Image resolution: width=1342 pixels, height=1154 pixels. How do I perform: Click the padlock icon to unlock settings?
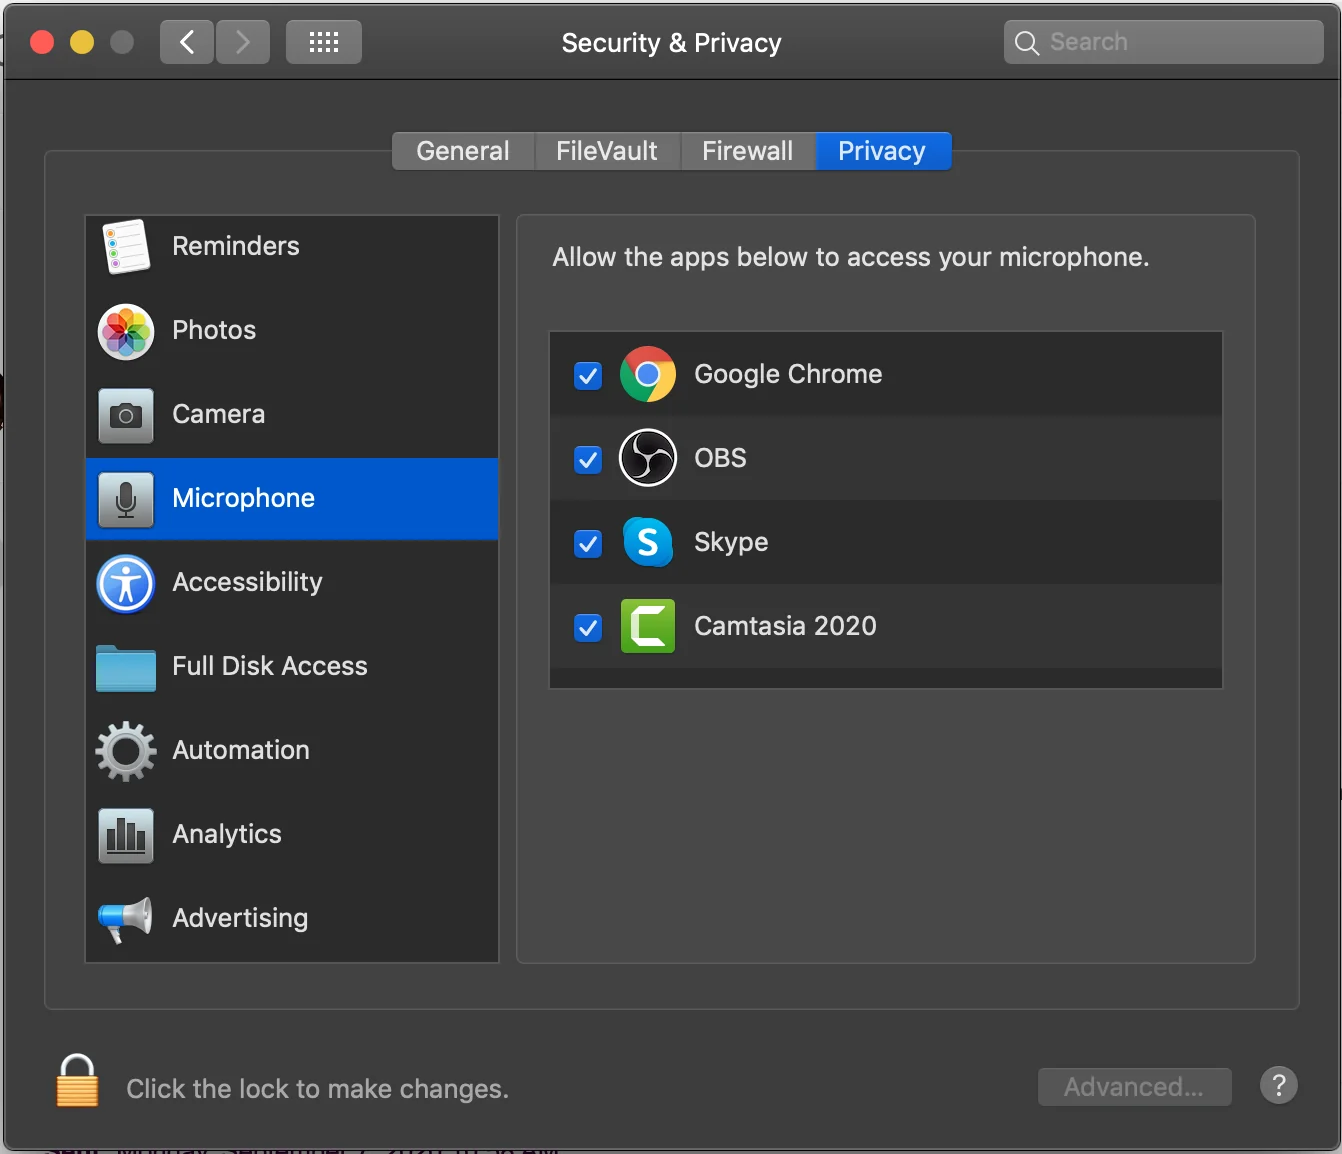pos(77,1081)
